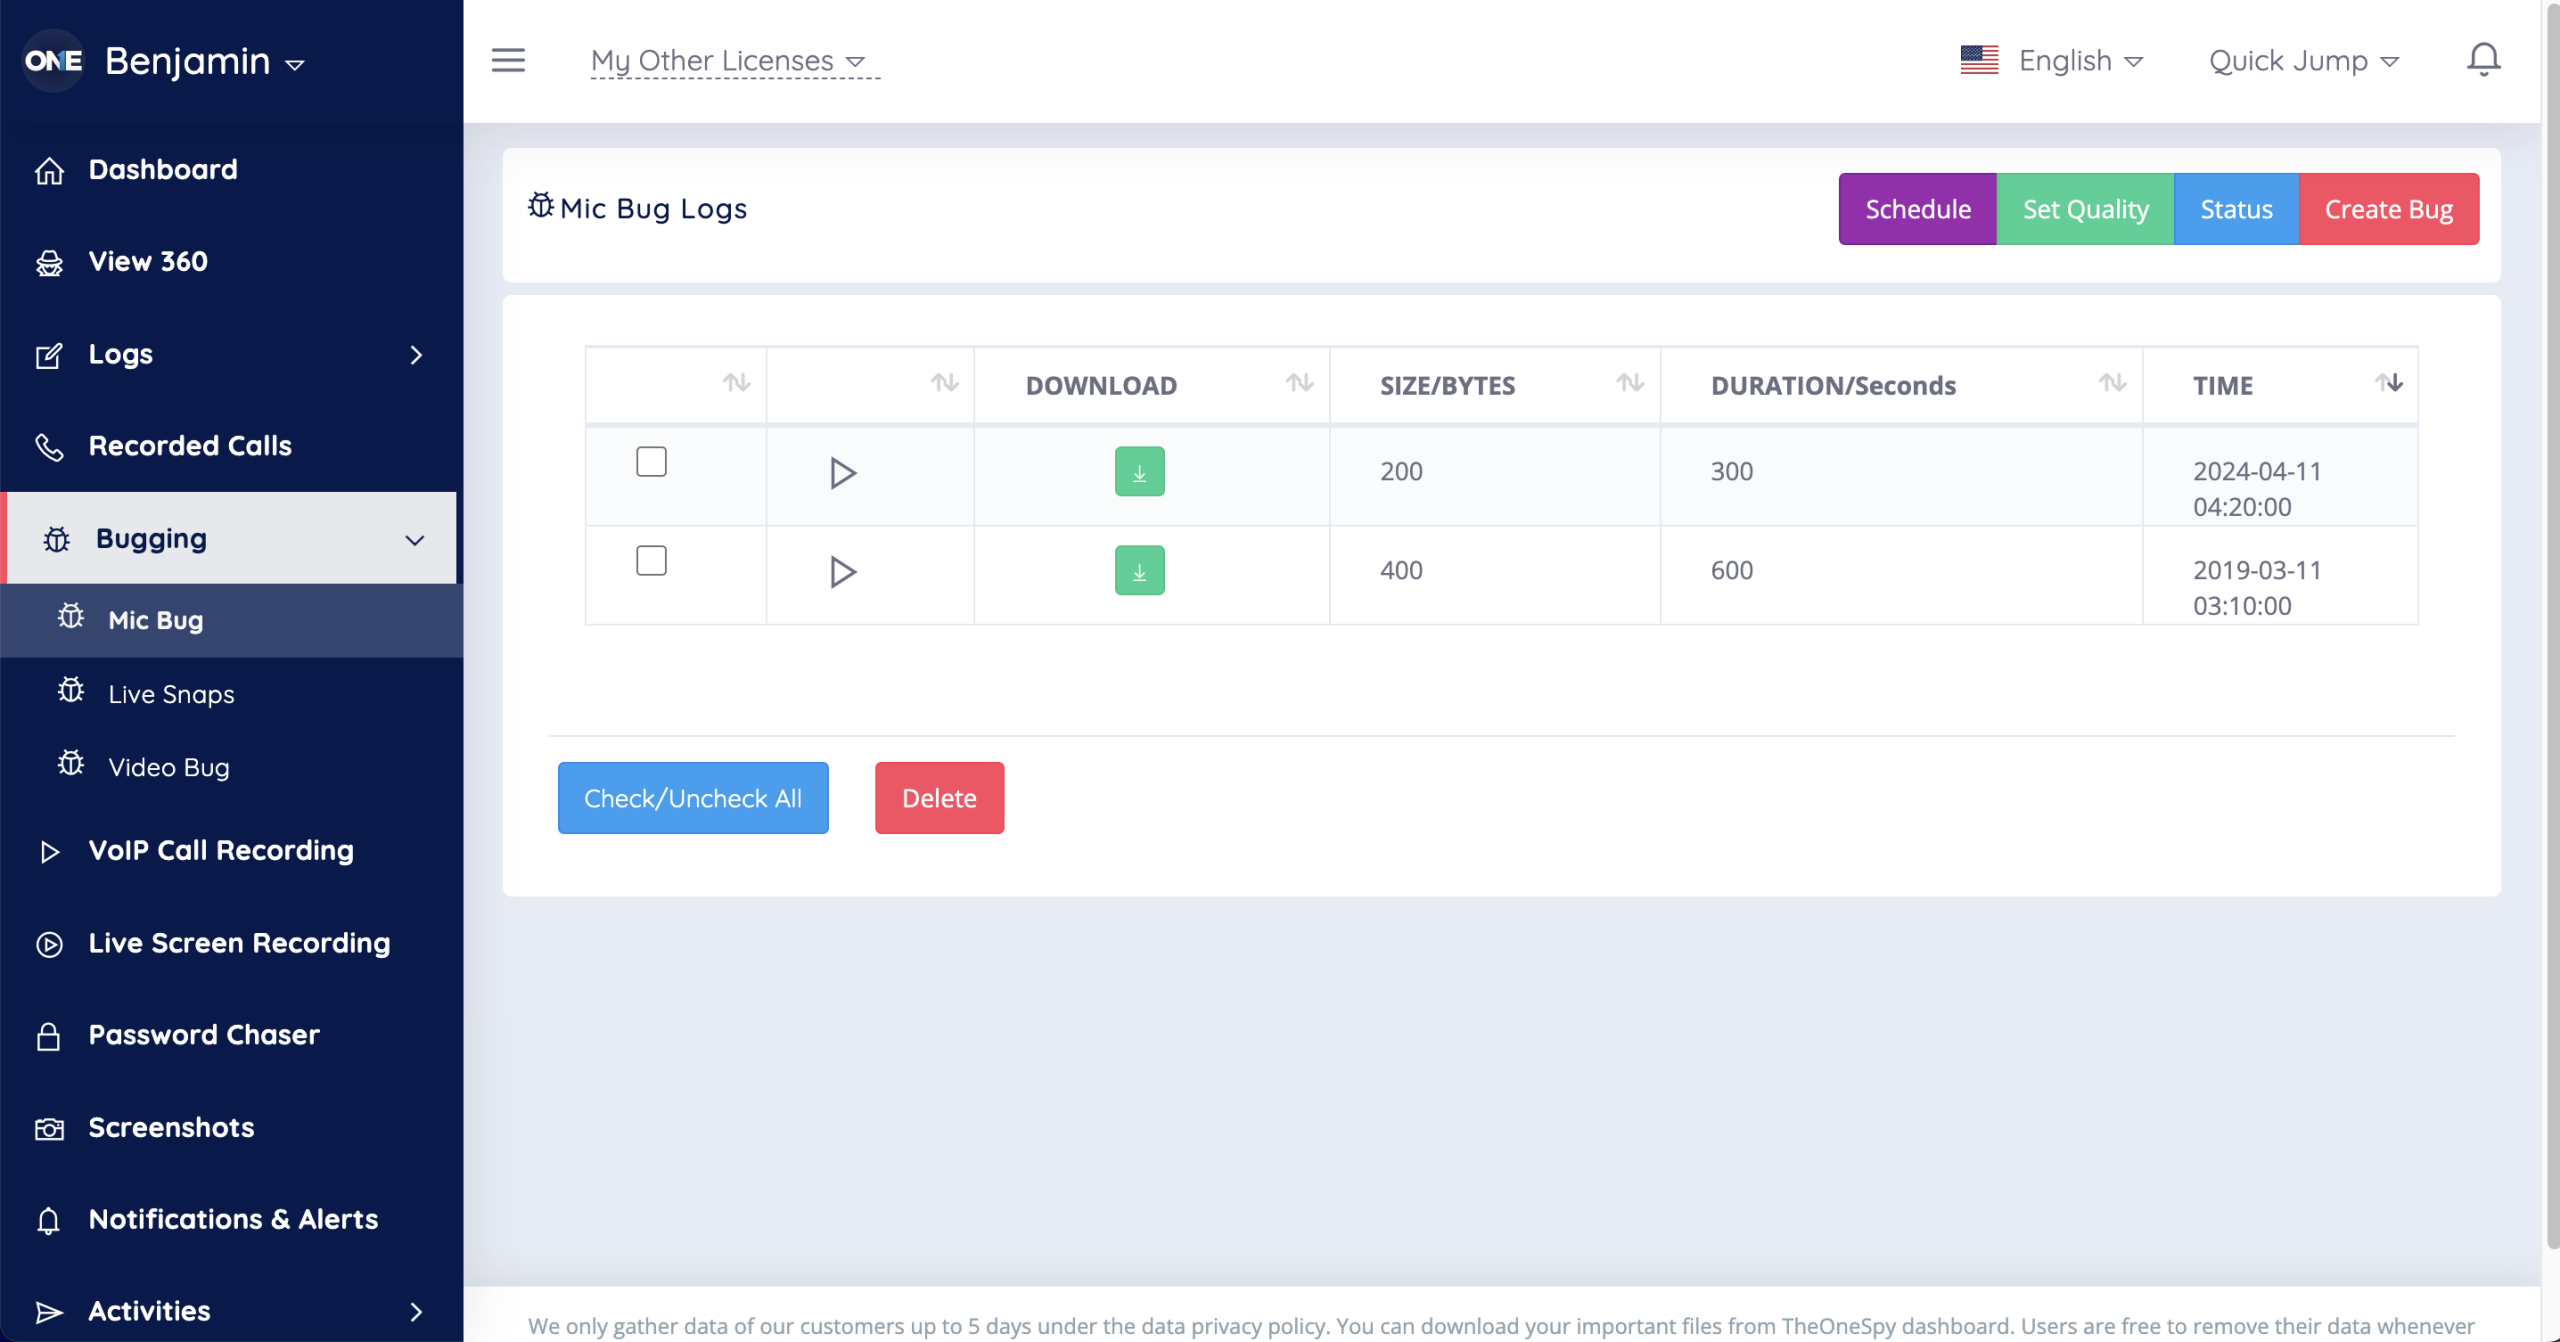Click the VoIP Call Recording play icon
Image resolution: width=2560 pixels, height=1342 pixels.
(49, 852)
